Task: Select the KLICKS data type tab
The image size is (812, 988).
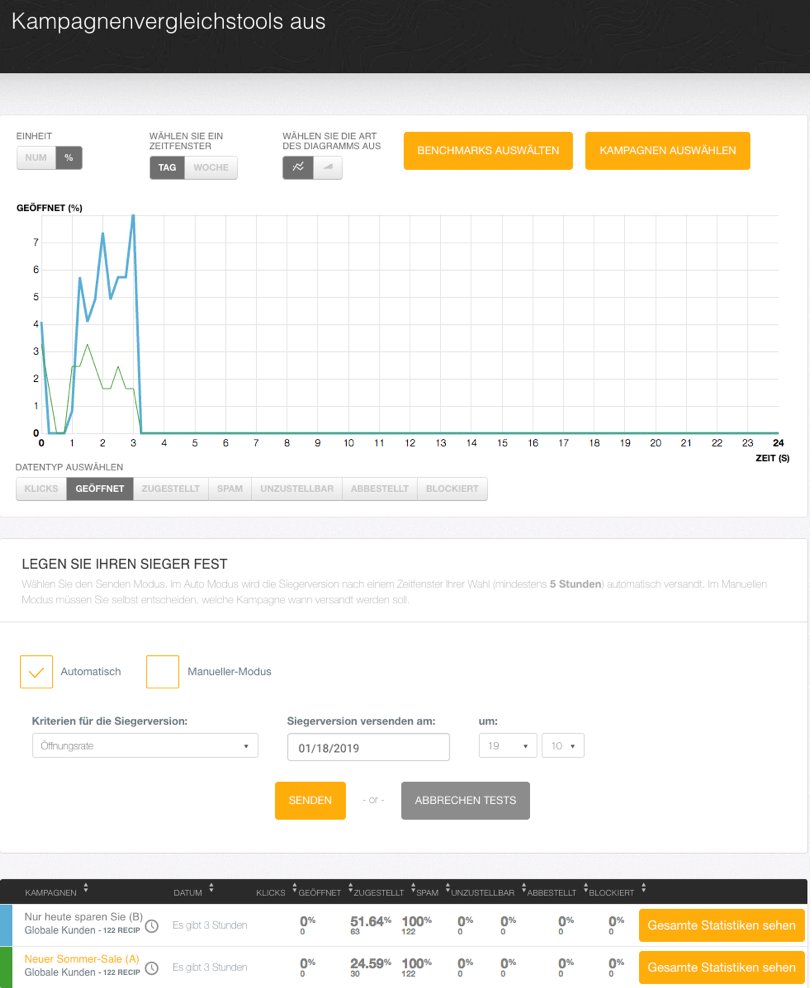Action: coord(42,489)
